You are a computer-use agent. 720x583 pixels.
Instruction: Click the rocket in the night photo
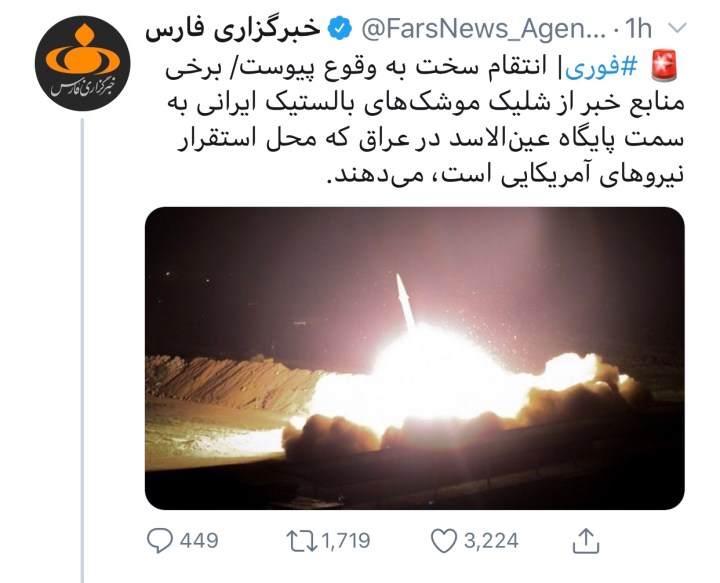[405, 301]
